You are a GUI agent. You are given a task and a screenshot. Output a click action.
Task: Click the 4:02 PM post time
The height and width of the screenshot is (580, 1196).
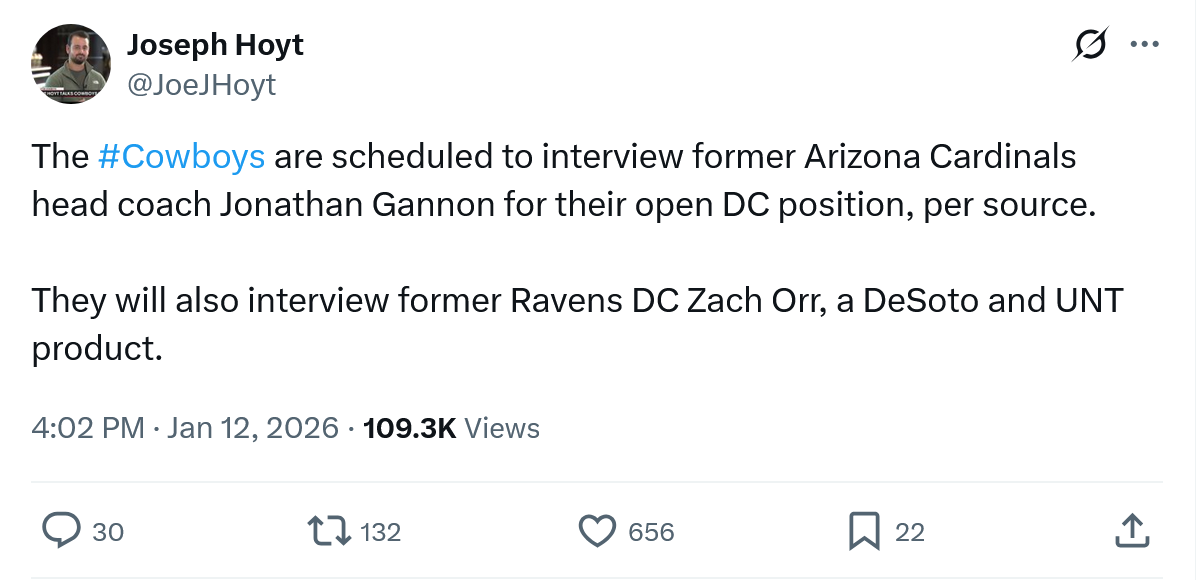click(x=89, y=429)
